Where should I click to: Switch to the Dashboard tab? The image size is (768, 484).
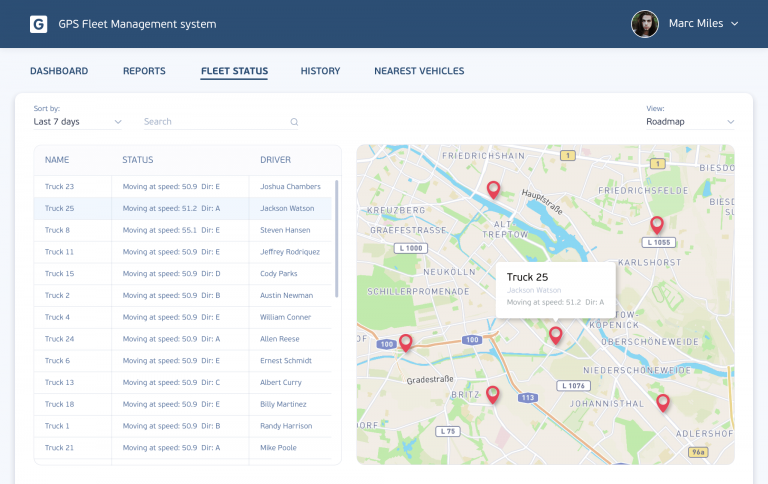(x=59, y=71)
